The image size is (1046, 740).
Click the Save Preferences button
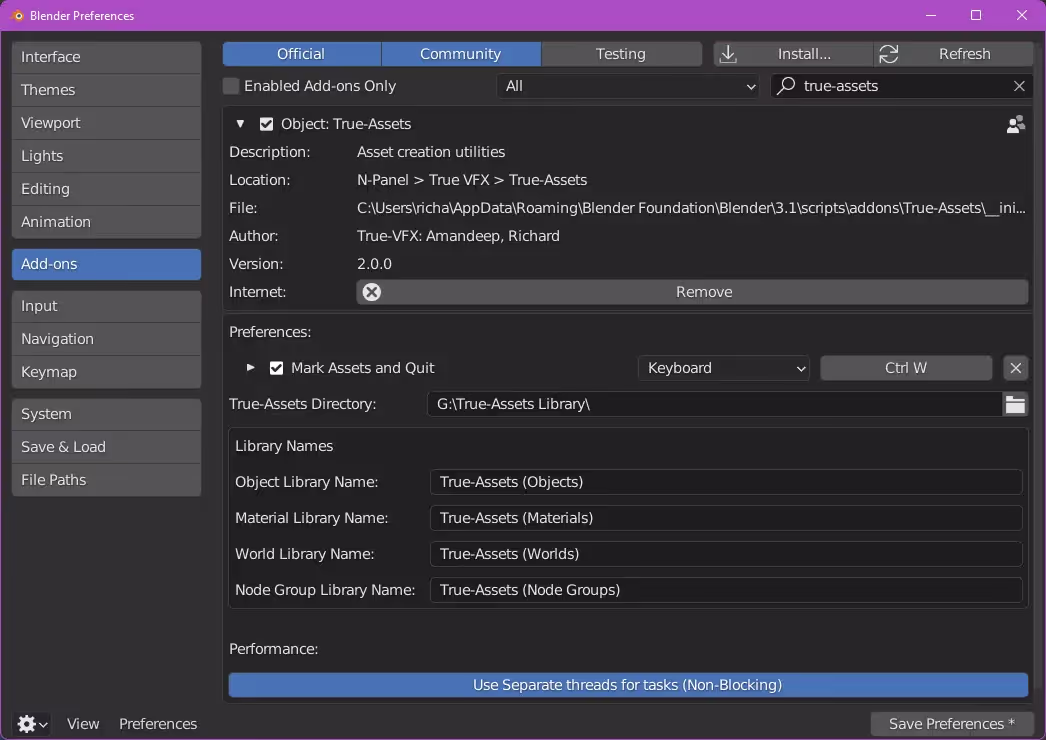[x=951, y=723]
